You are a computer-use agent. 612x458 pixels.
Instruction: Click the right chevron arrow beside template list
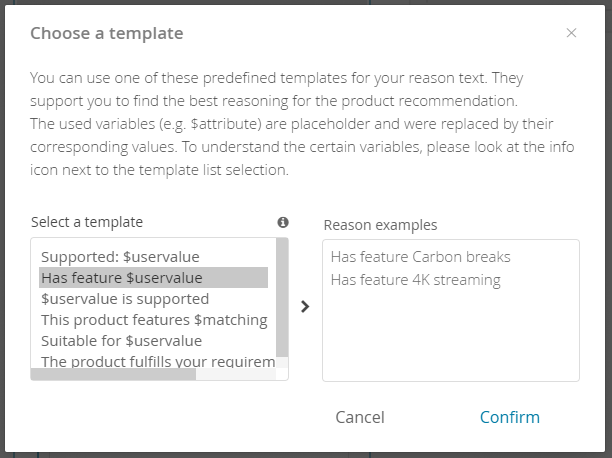coord(305,307)
